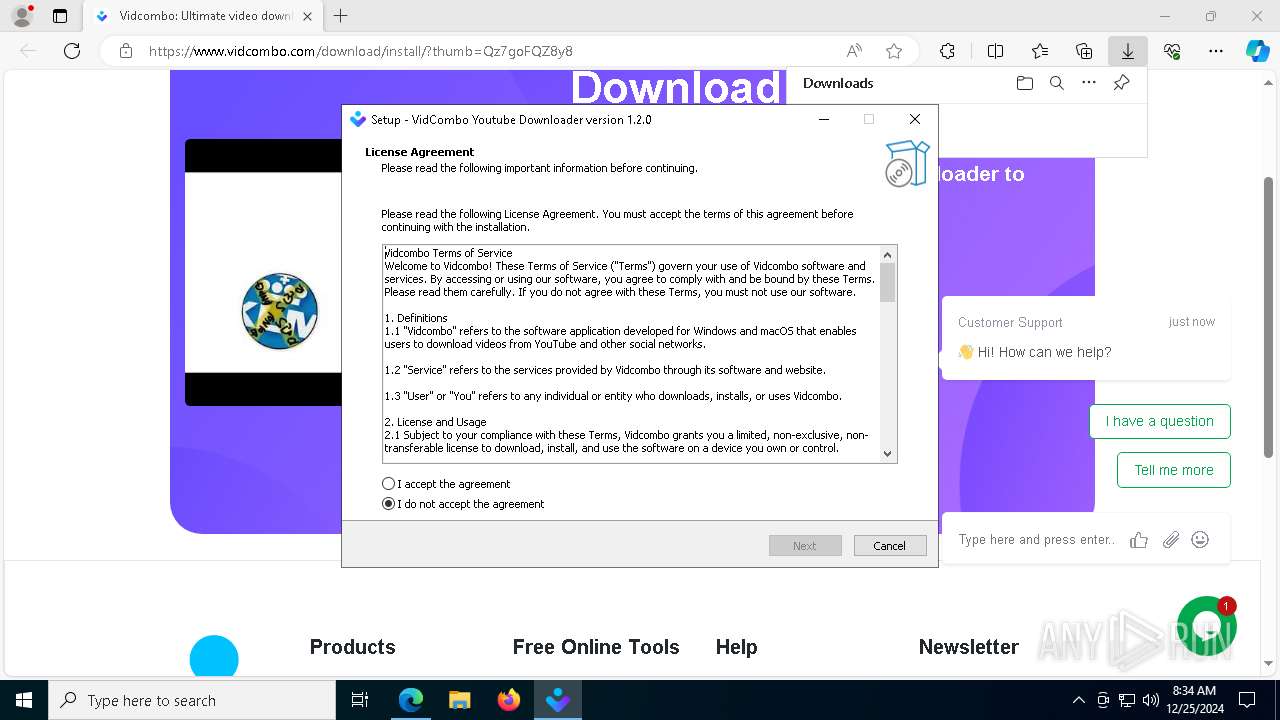Pin the Downloads panel
The image size is (1280, 720).
pyautogui.click(x=1121, y=83)
